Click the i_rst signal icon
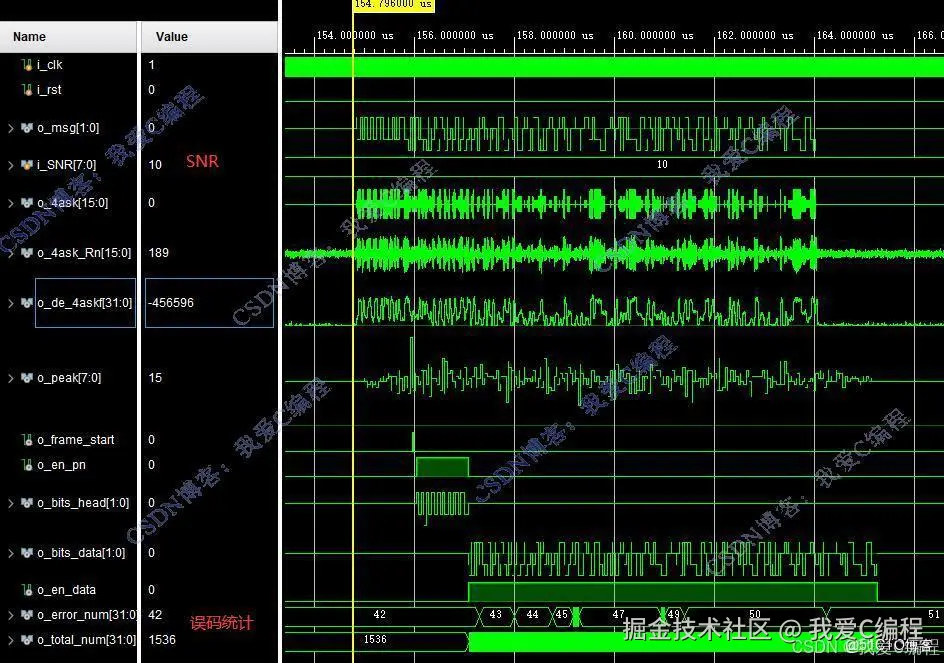Viewport: 944px width, 663px height. click(x=26, y=90)
